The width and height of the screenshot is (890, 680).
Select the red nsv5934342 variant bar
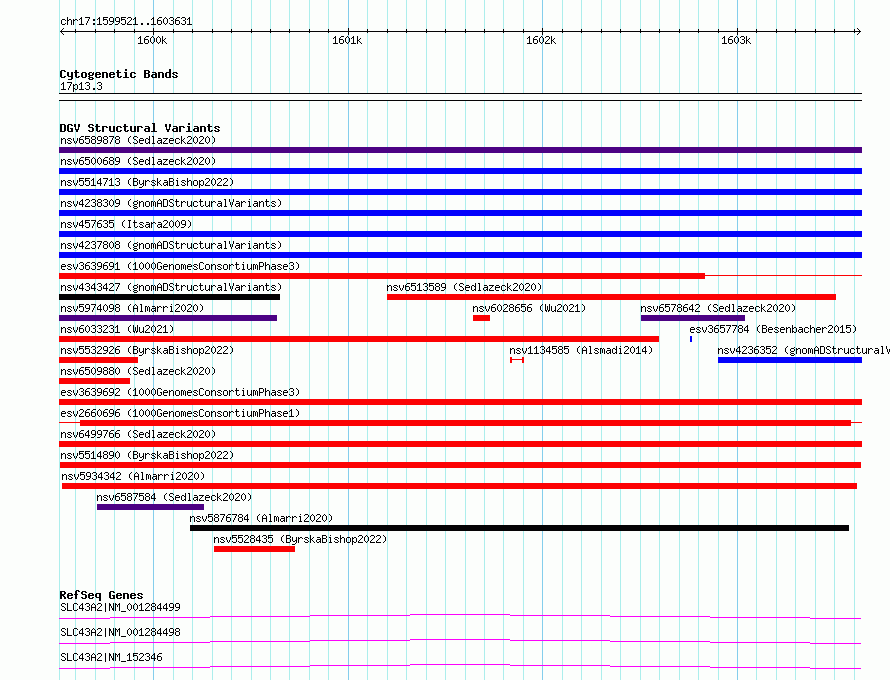click(x=459, y=486)
